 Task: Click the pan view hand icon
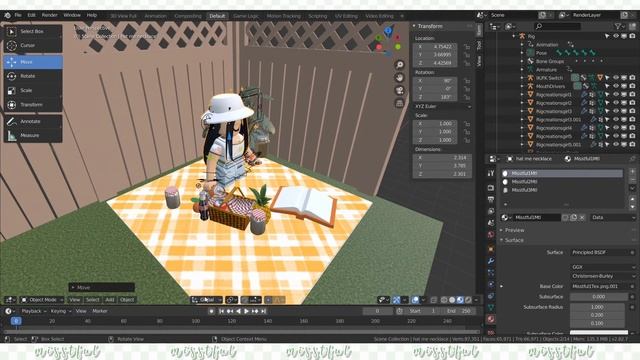(x=400, y=78)
